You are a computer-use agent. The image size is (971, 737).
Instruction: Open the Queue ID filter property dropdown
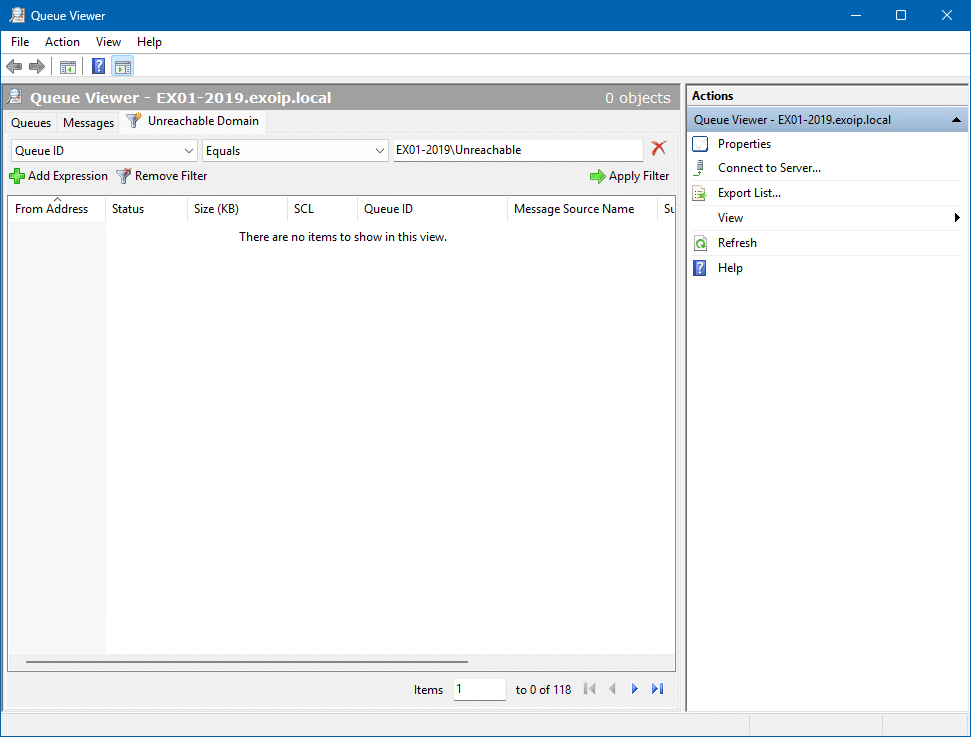coord(104,150)
